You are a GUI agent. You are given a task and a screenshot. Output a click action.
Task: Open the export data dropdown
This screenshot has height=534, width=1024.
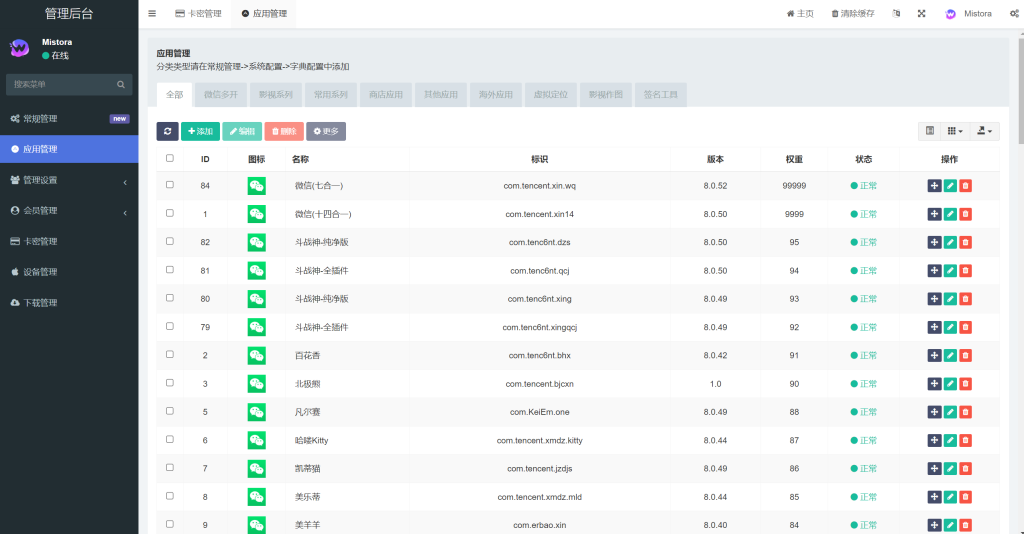click(x=984, y=131)
